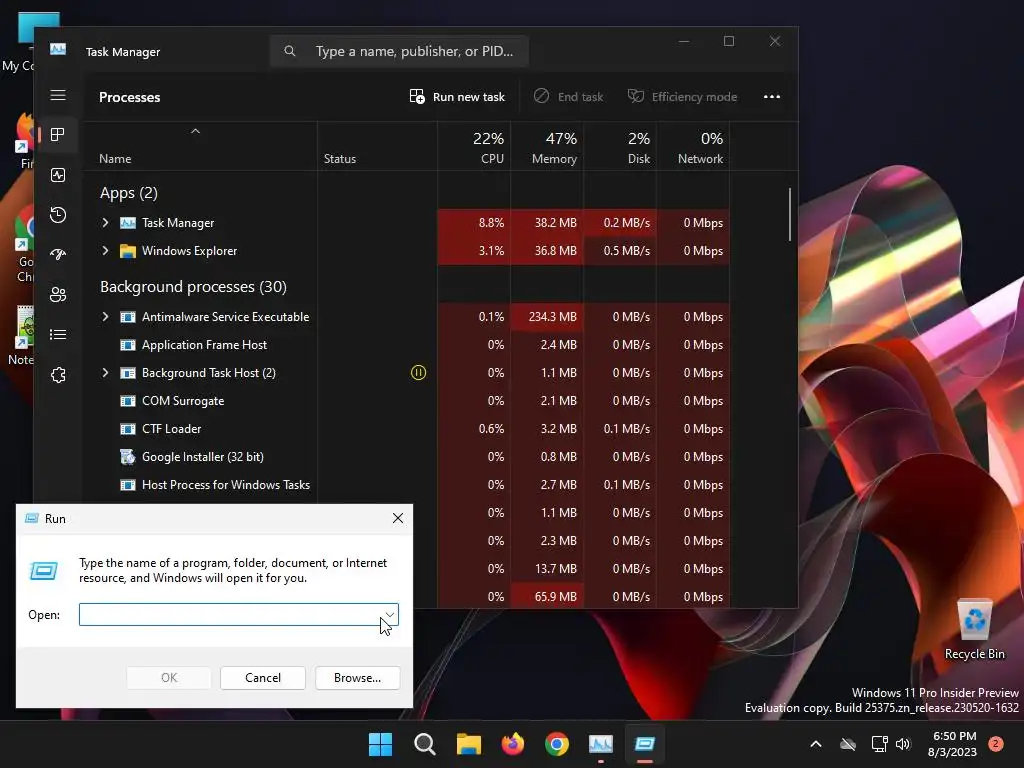Expand Background Task Host (2) row
This screenshot has width=1024, height=768.
click(105, 373)
